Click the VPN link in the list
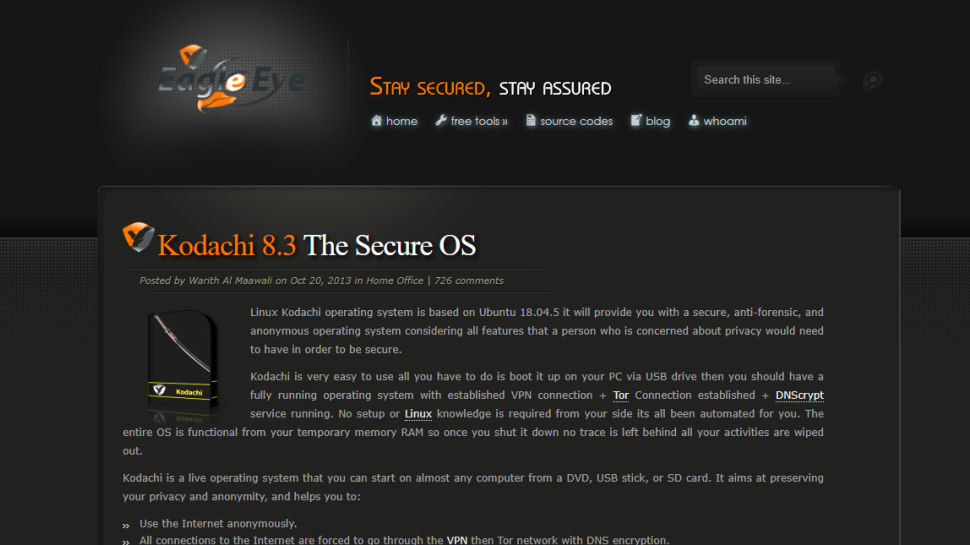 (457, 540)
